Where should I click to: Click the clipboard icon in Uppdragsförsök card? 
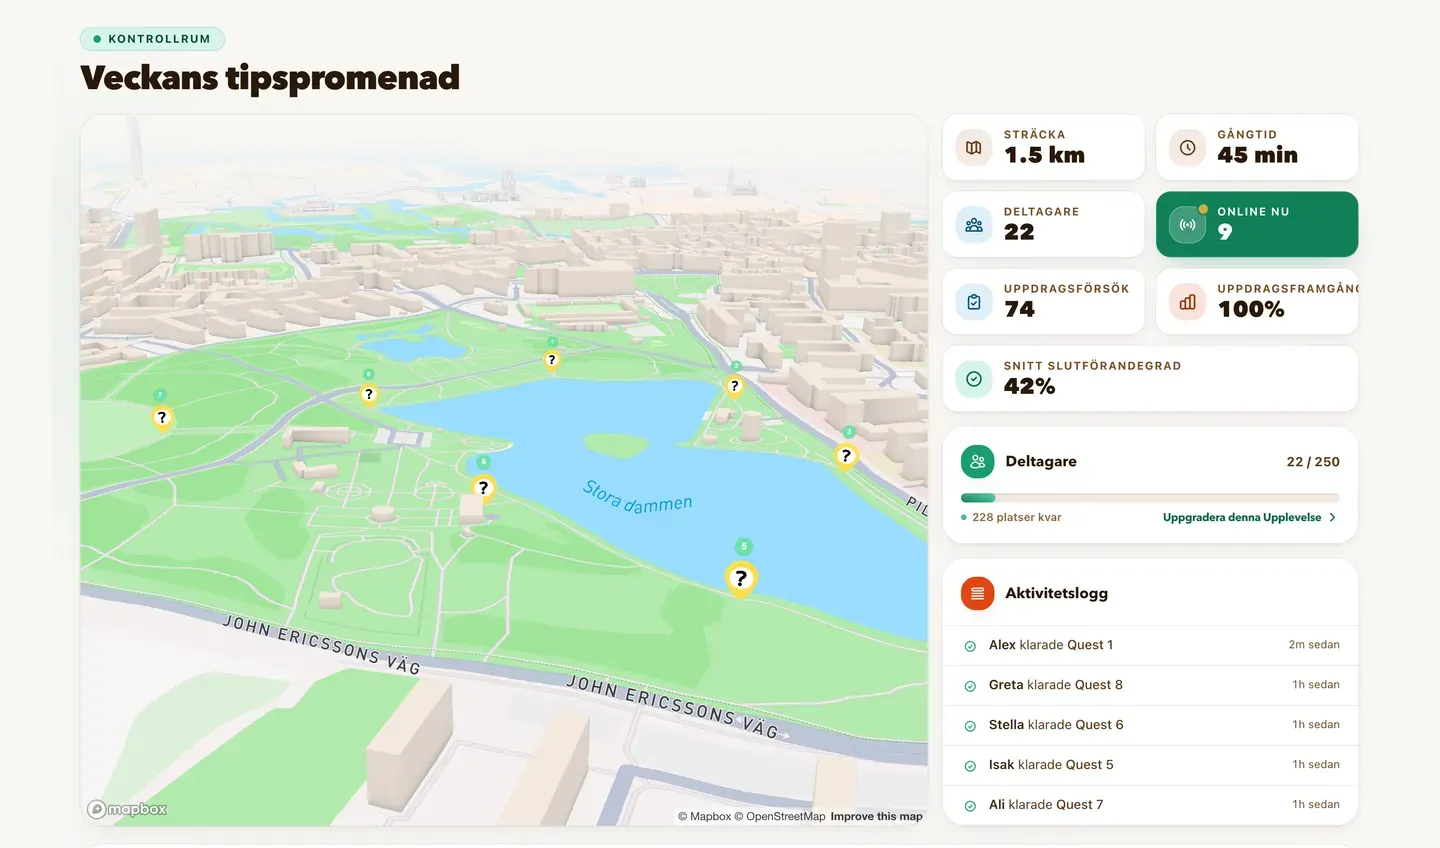pos(974,302)
